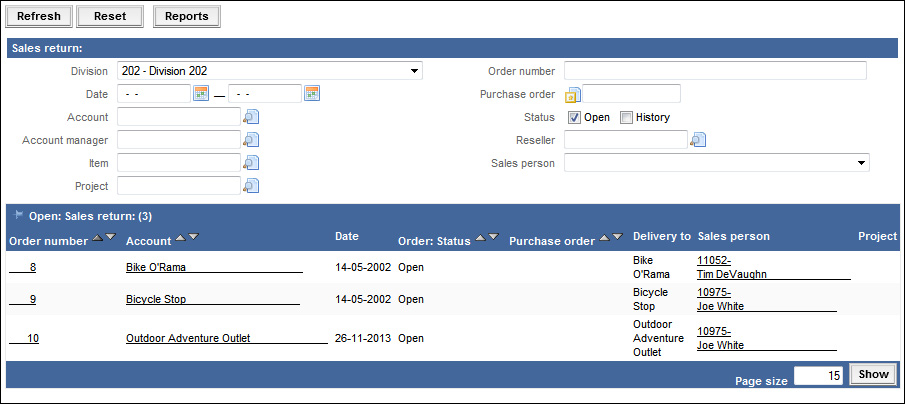
Task: Open calendar picker for start date
Action: point(200,93)
